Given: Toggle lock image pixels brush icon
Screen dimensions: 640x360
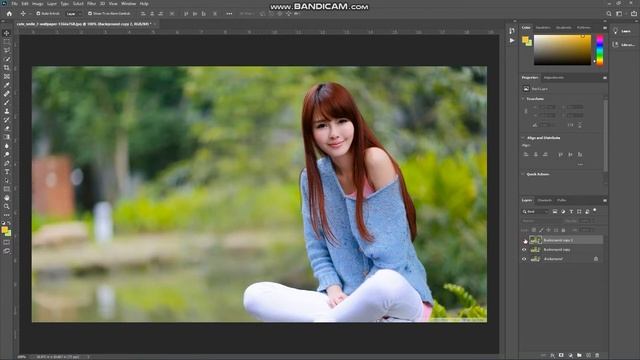Looking at the screenshot, I should [x=541, y=230].
